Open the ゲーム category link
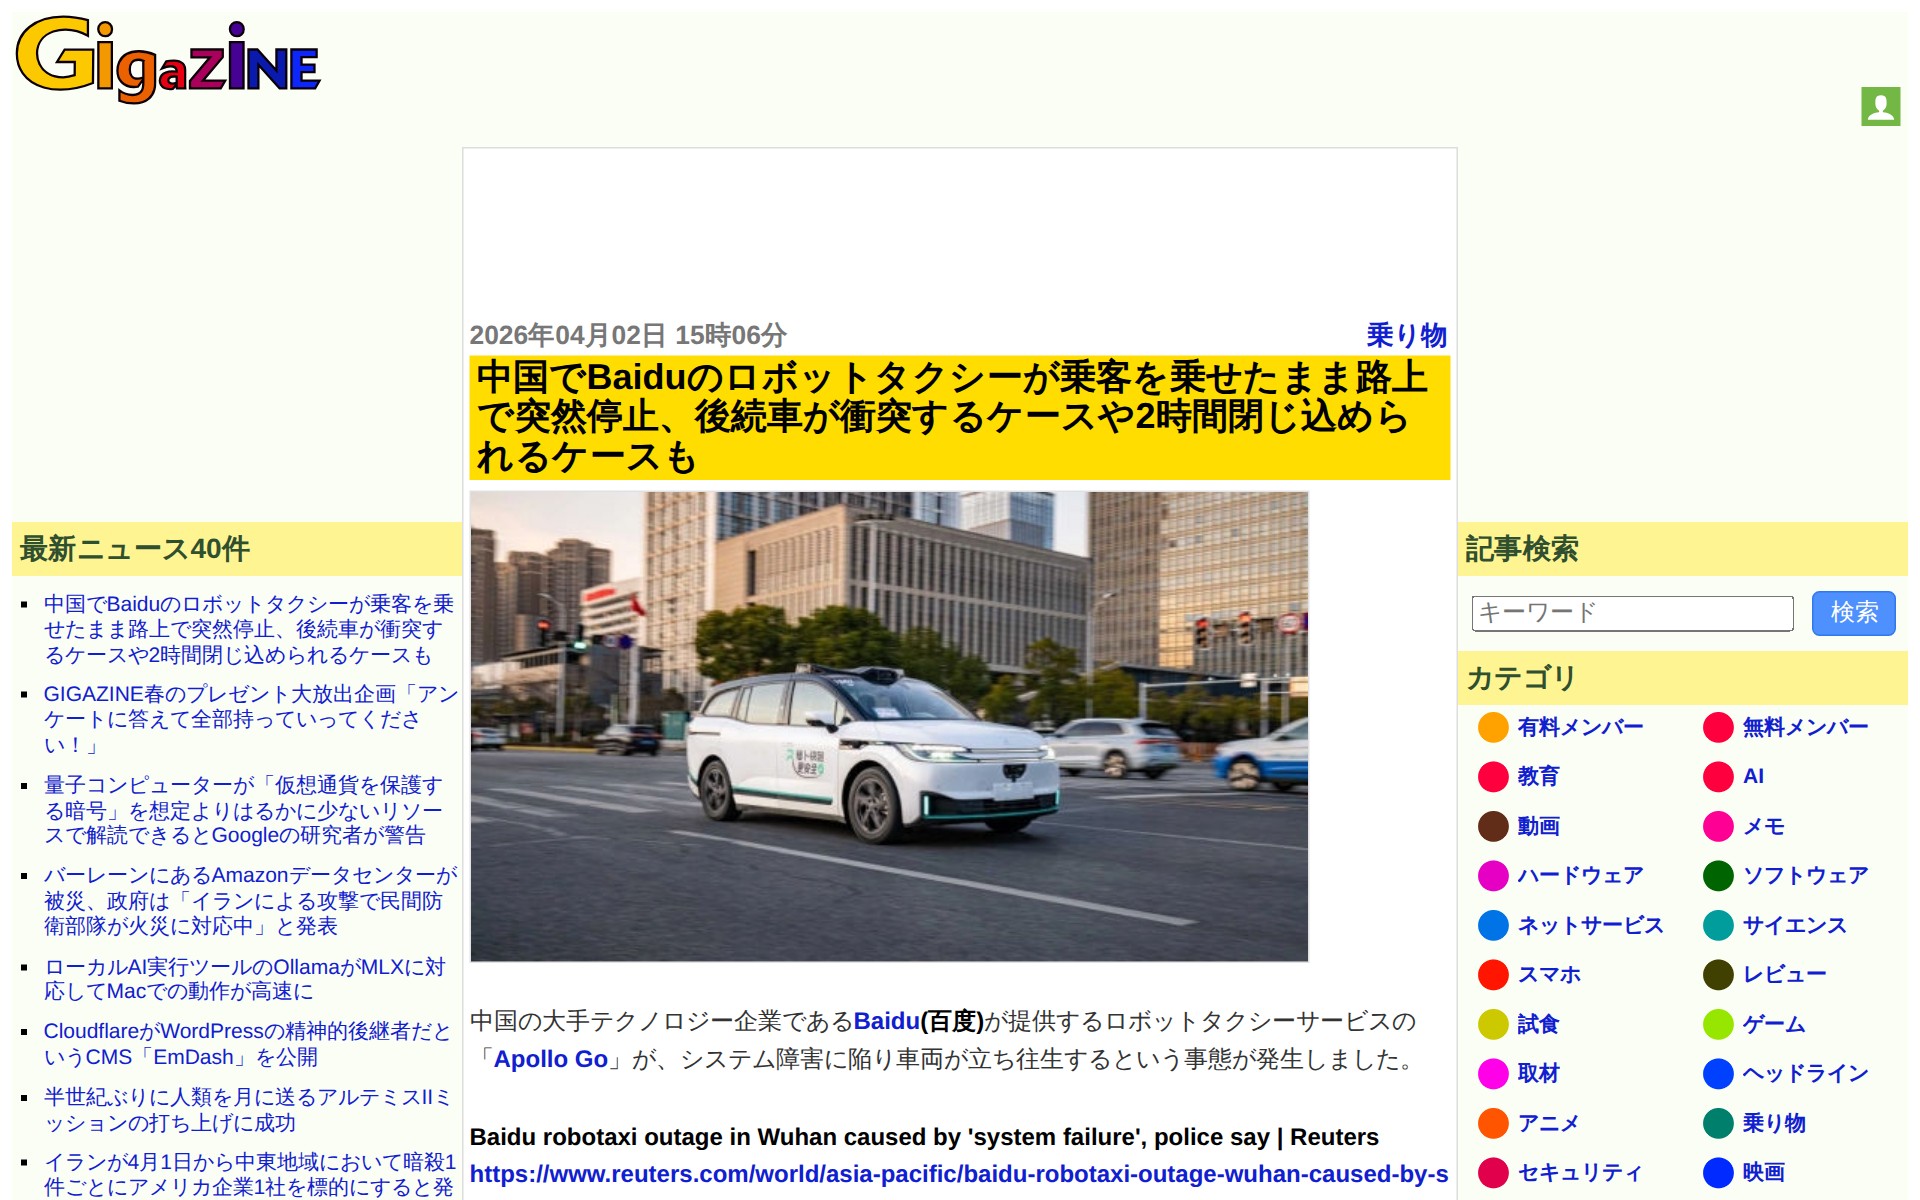This screenshot has width=1920, height=1200. (1773, 1024)
